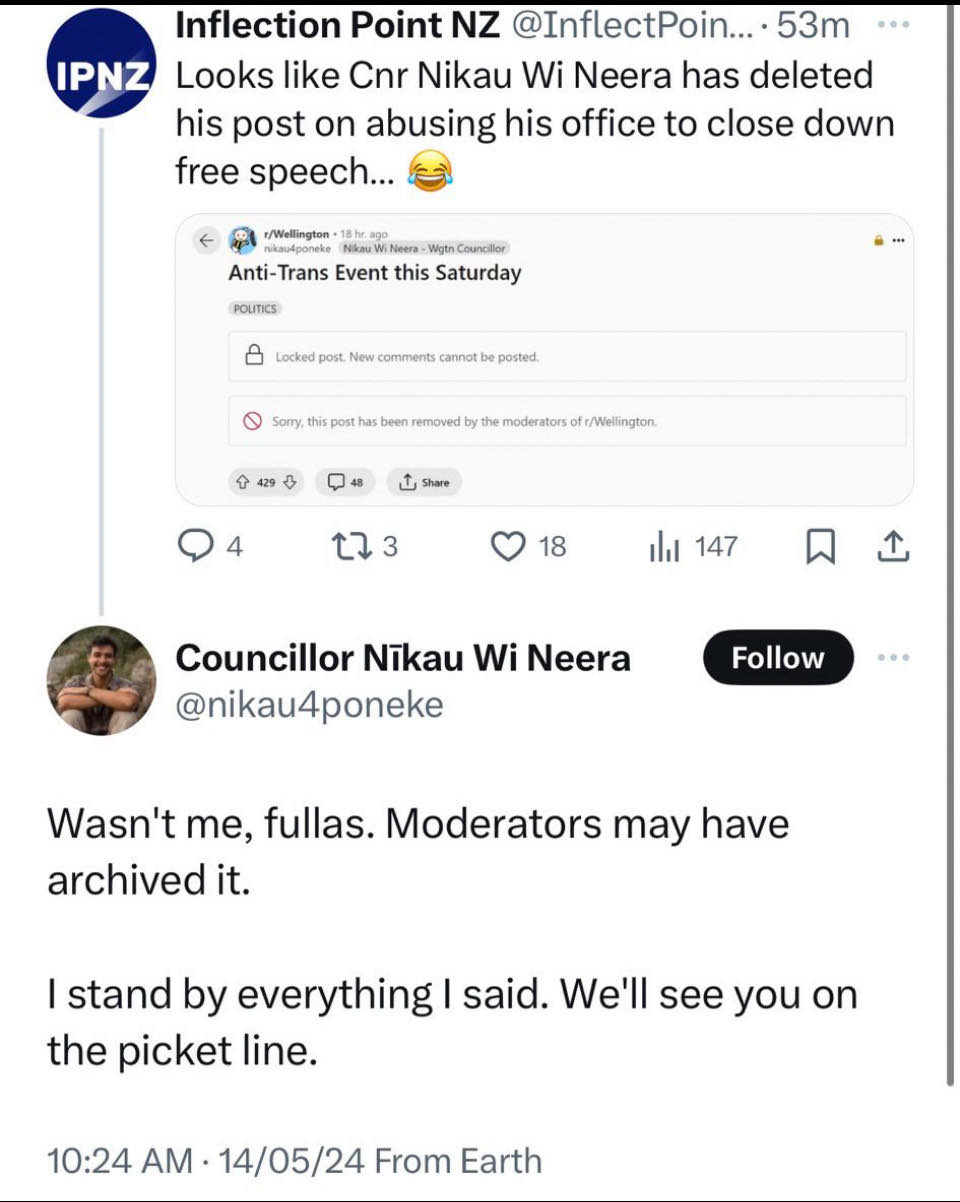This screenshot has height=1202, width=960.
Task: Open replies on Inflection Point NZ tweet
Action: (x=208, y=546)
